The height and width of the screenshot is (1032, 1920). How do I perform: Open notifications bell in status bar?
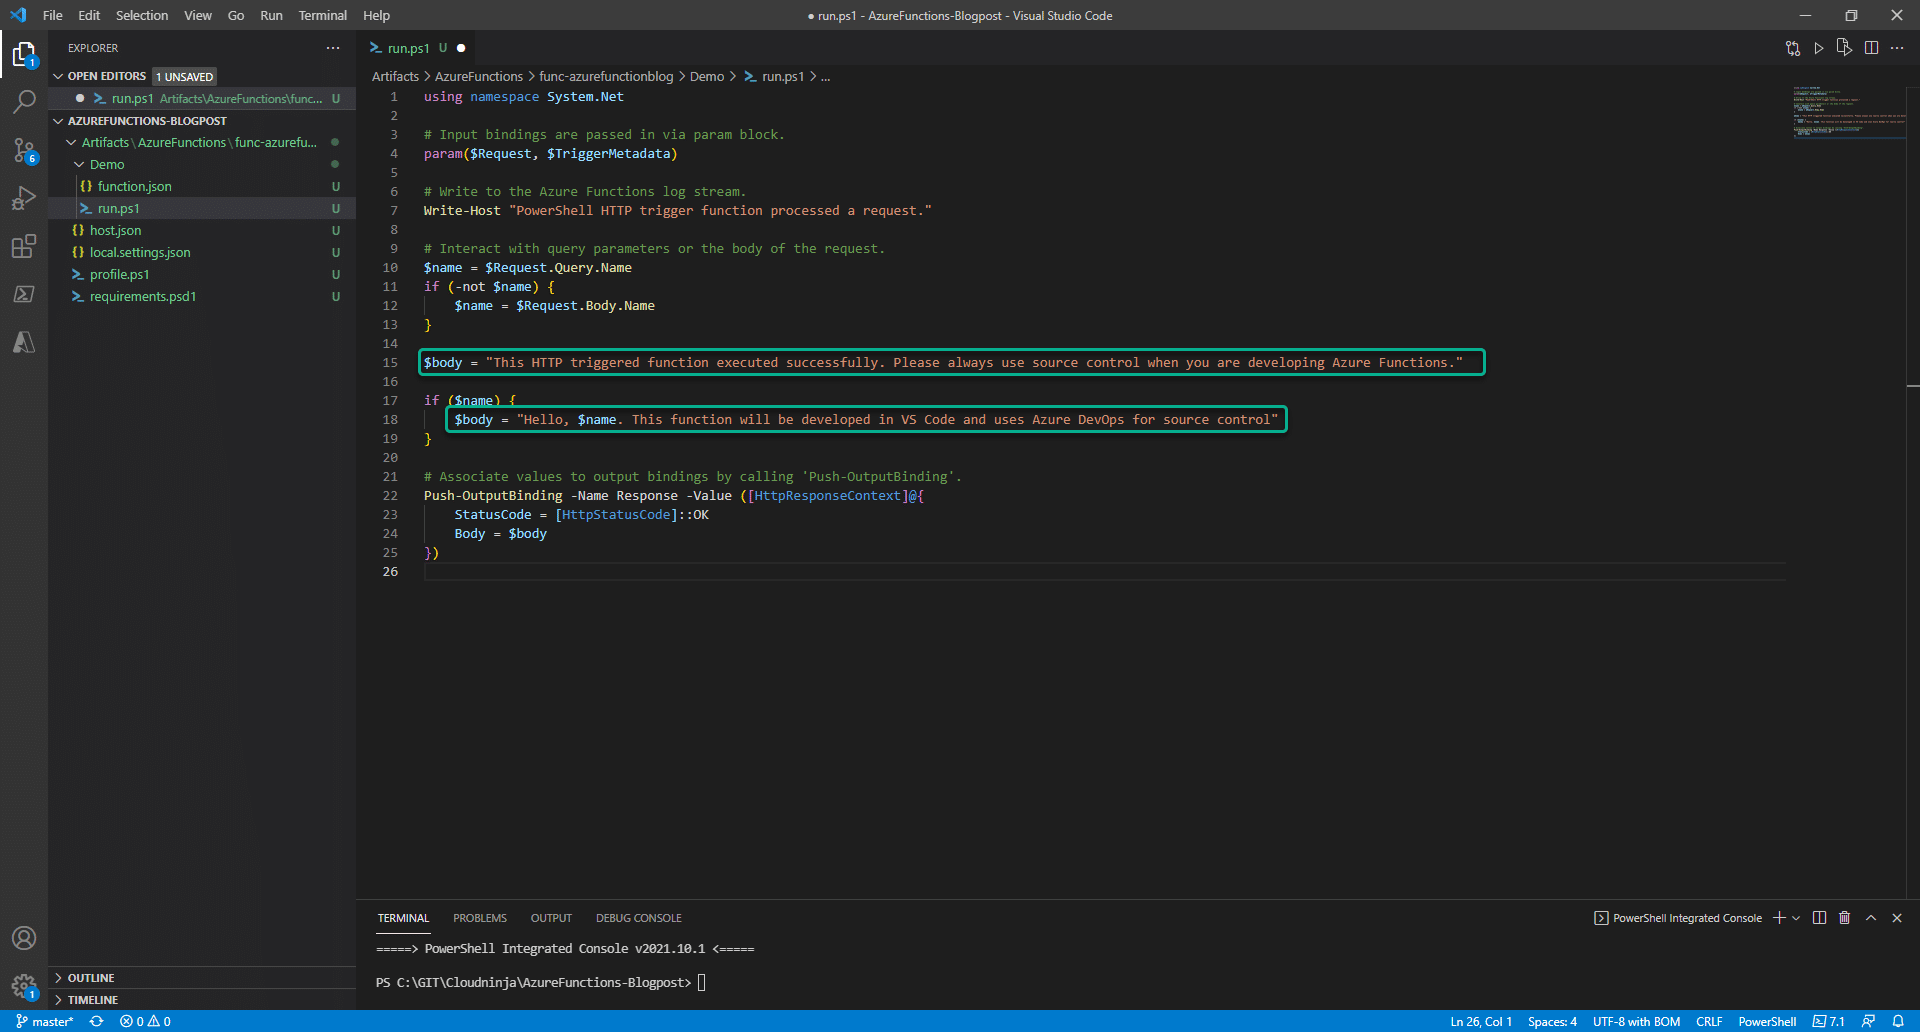point(1898,1021)
